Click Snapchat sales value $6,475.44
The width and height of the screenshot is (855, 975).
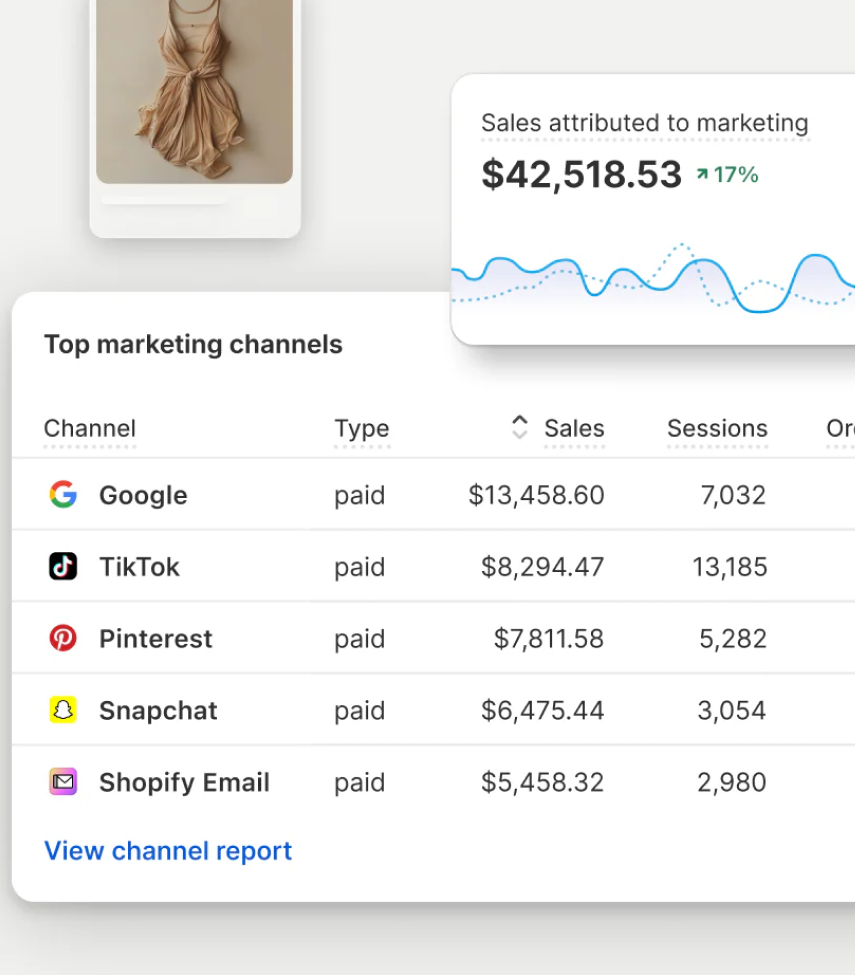[542, 711]
